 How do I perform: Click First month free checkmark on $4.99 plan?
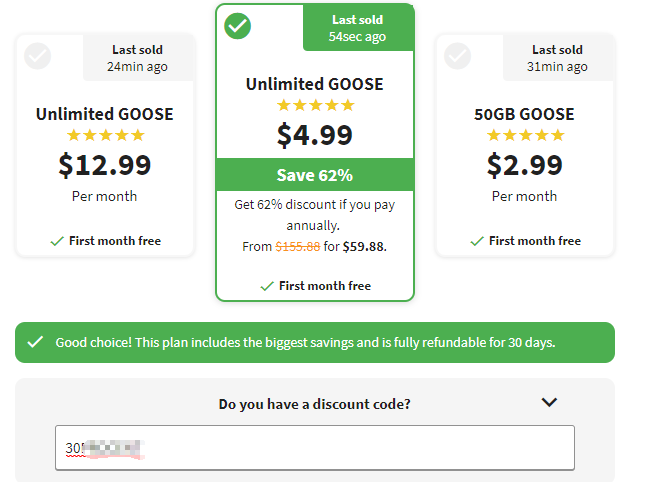coord(267,286)
